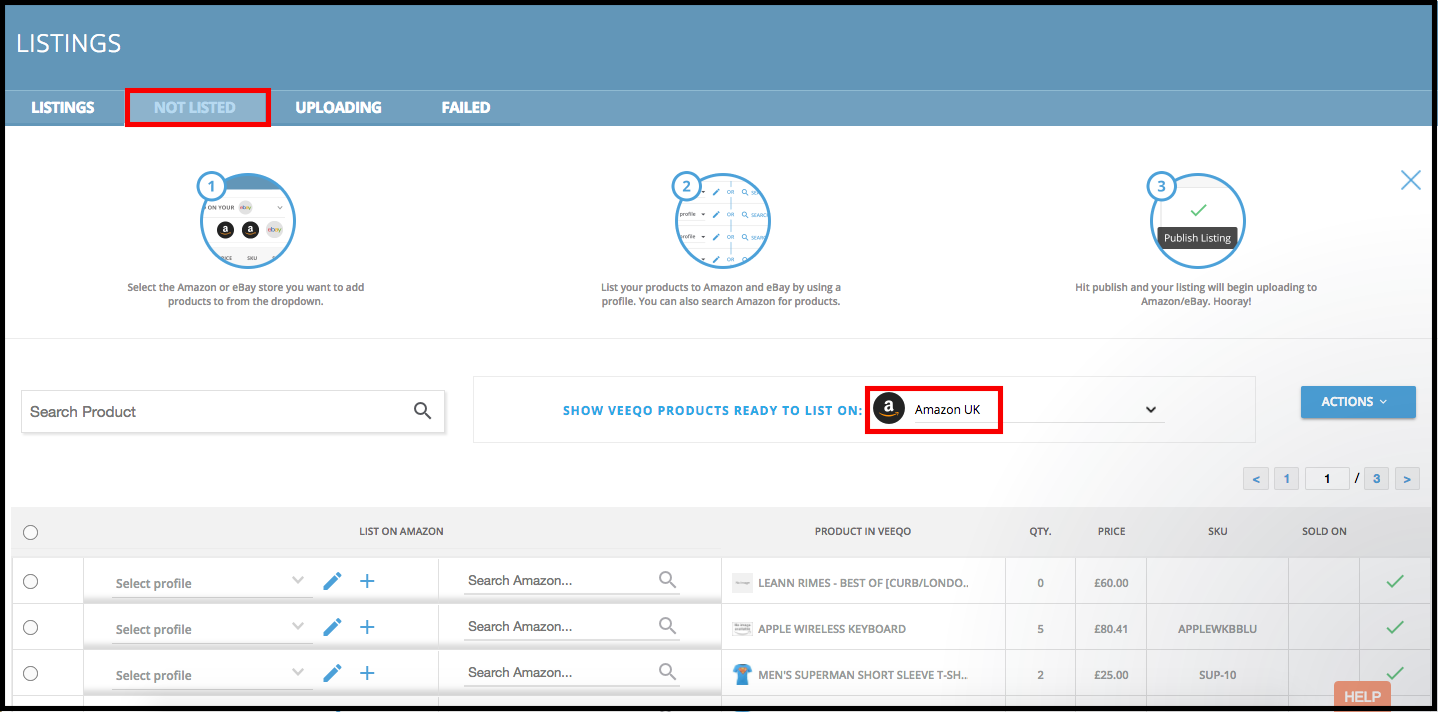
Task: Expand Select profile for Superman T-shirt row
Action: [x=211, y=675]
